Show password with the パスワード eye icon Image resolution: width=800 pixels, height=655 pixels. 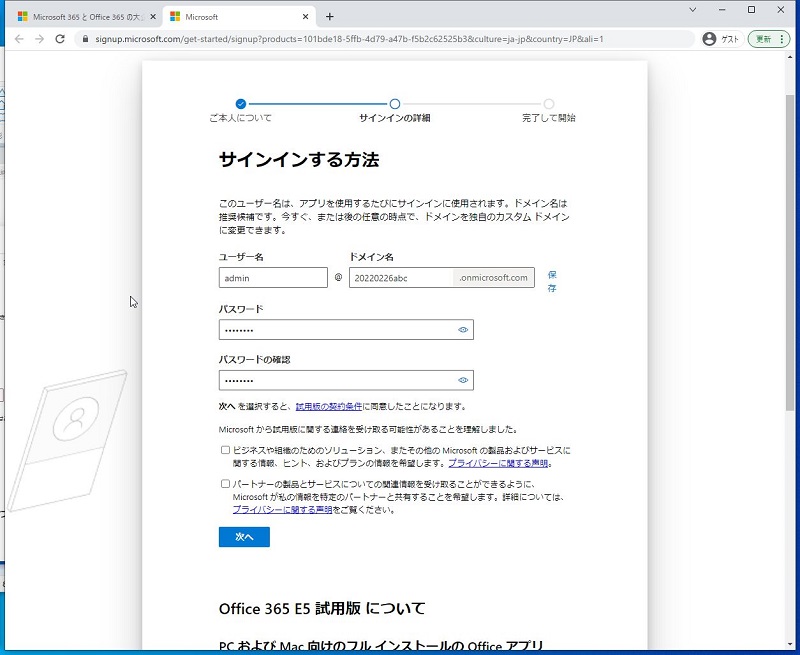tap(463, 330)
